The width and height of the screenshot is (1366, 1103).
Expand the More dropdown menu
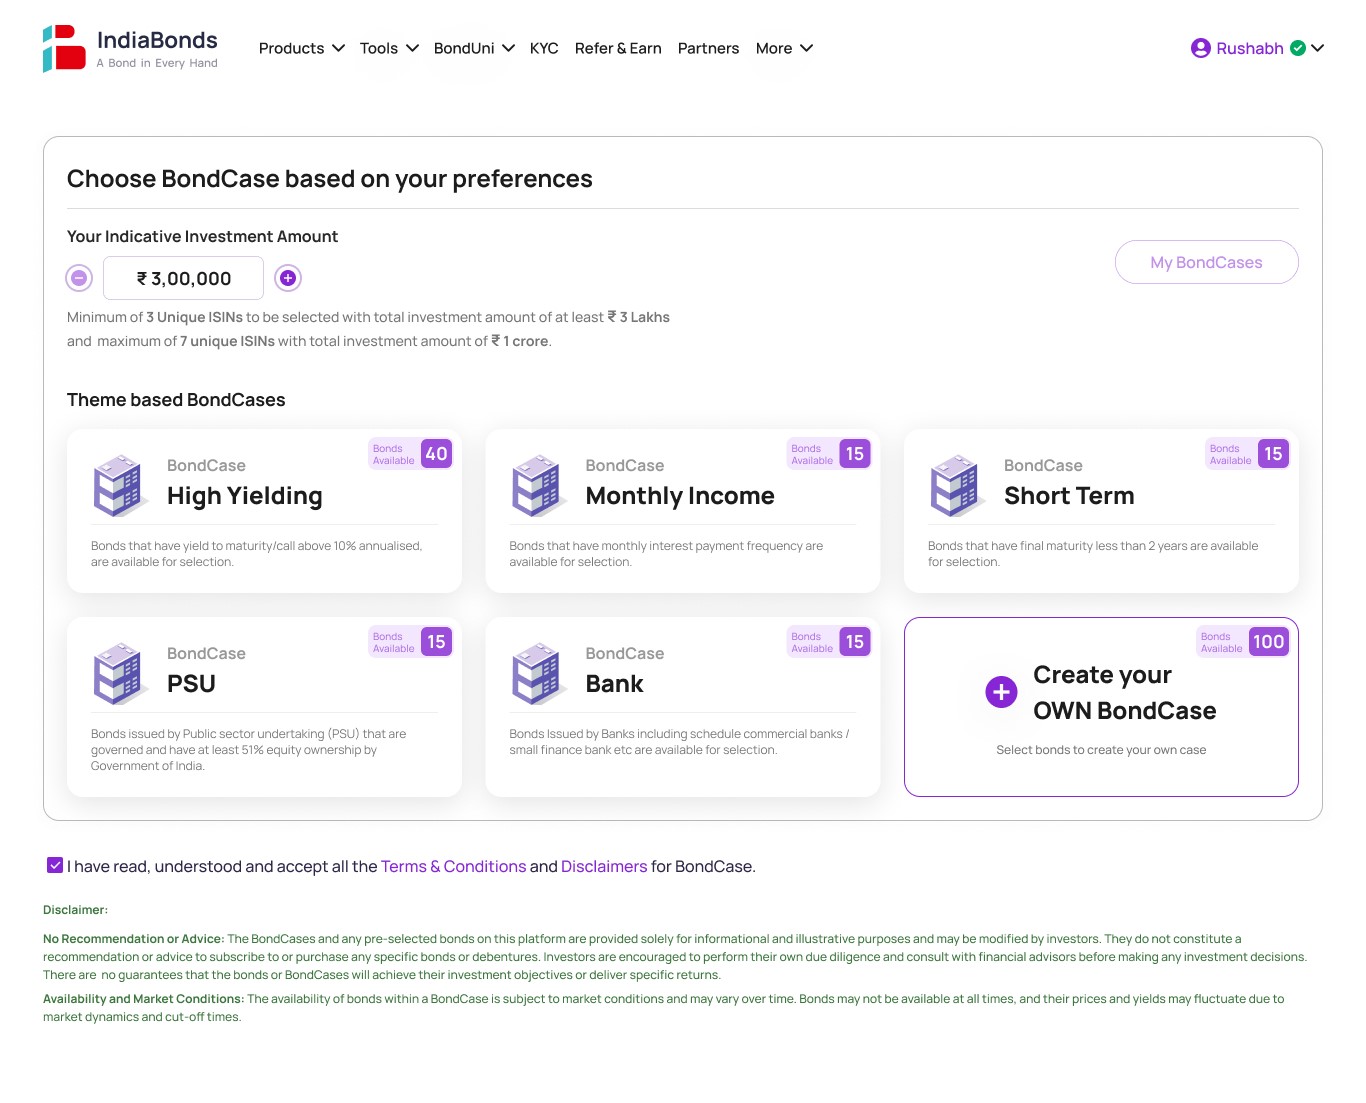(784, 48)
